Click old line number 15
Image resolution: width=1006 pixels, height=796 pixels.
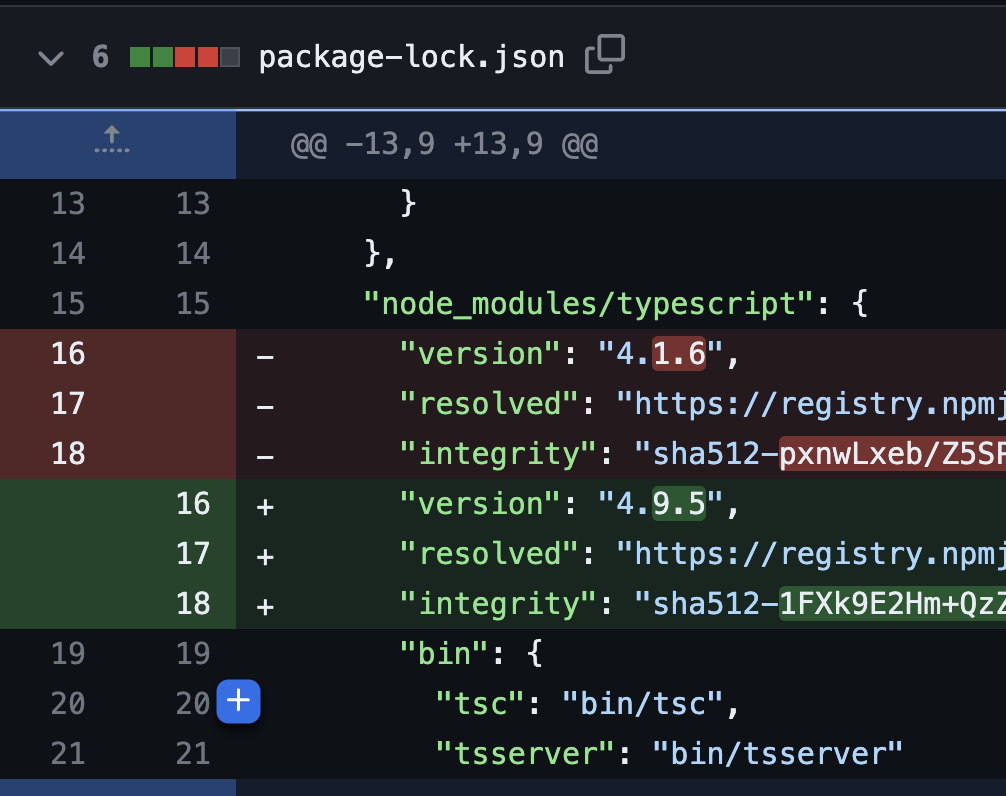click(68, 303)
